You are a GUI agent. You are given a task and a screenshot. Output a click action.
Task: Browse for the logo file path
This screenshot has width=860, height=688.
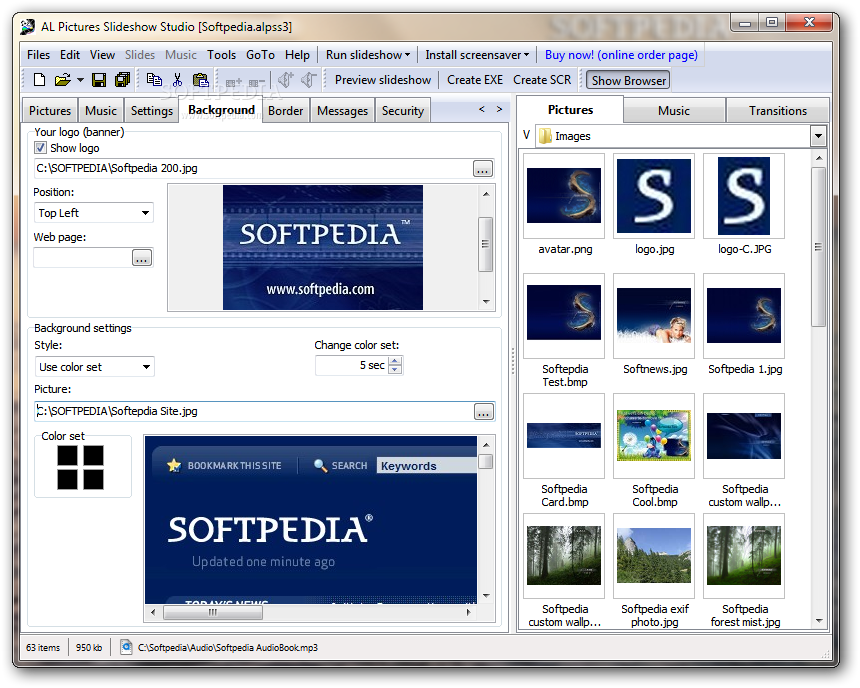coord(483,169)
